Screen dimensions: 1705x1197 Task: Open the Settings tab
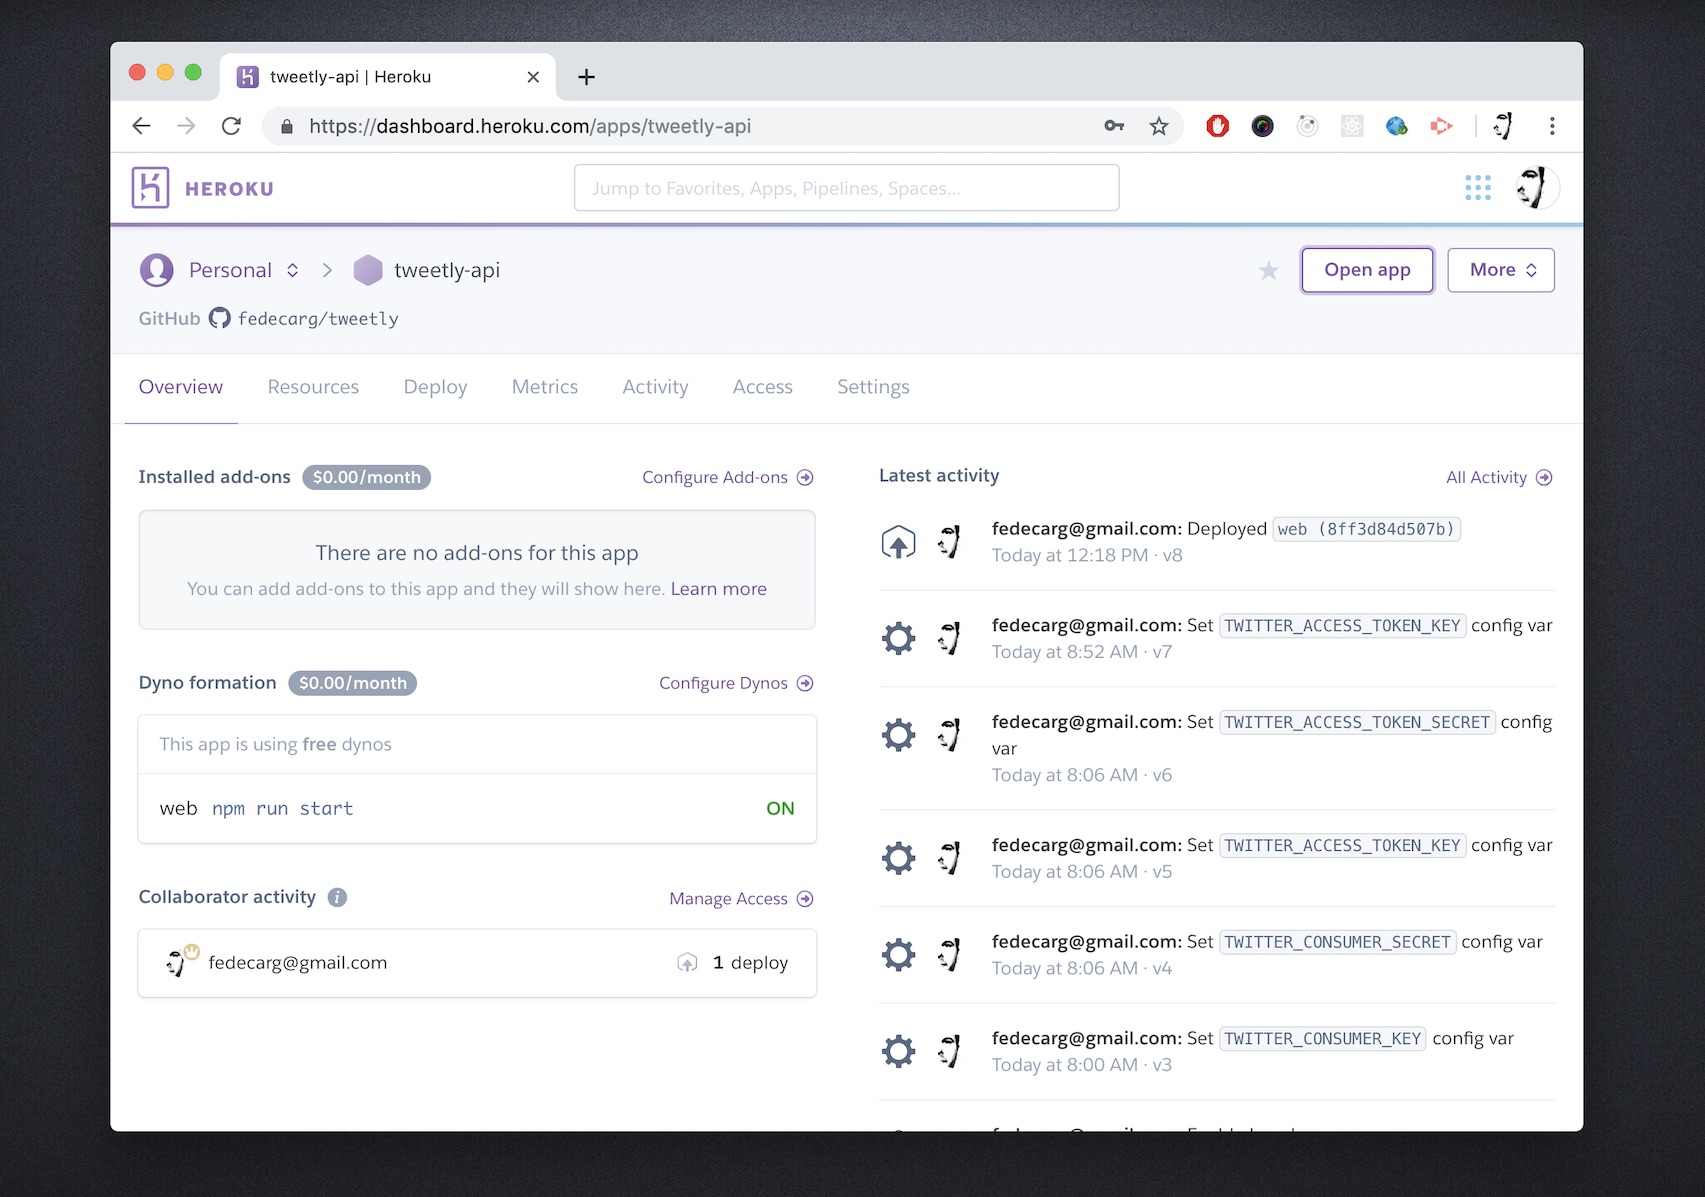[873, 387]
